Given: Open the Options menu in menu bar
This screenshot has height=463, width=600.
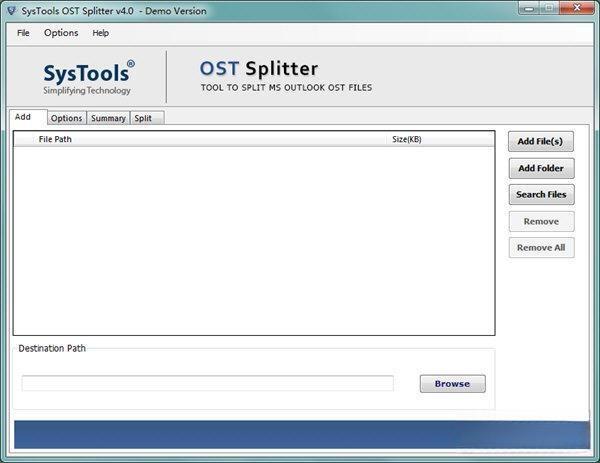Looking at the screenshot, I should (61, 33).
